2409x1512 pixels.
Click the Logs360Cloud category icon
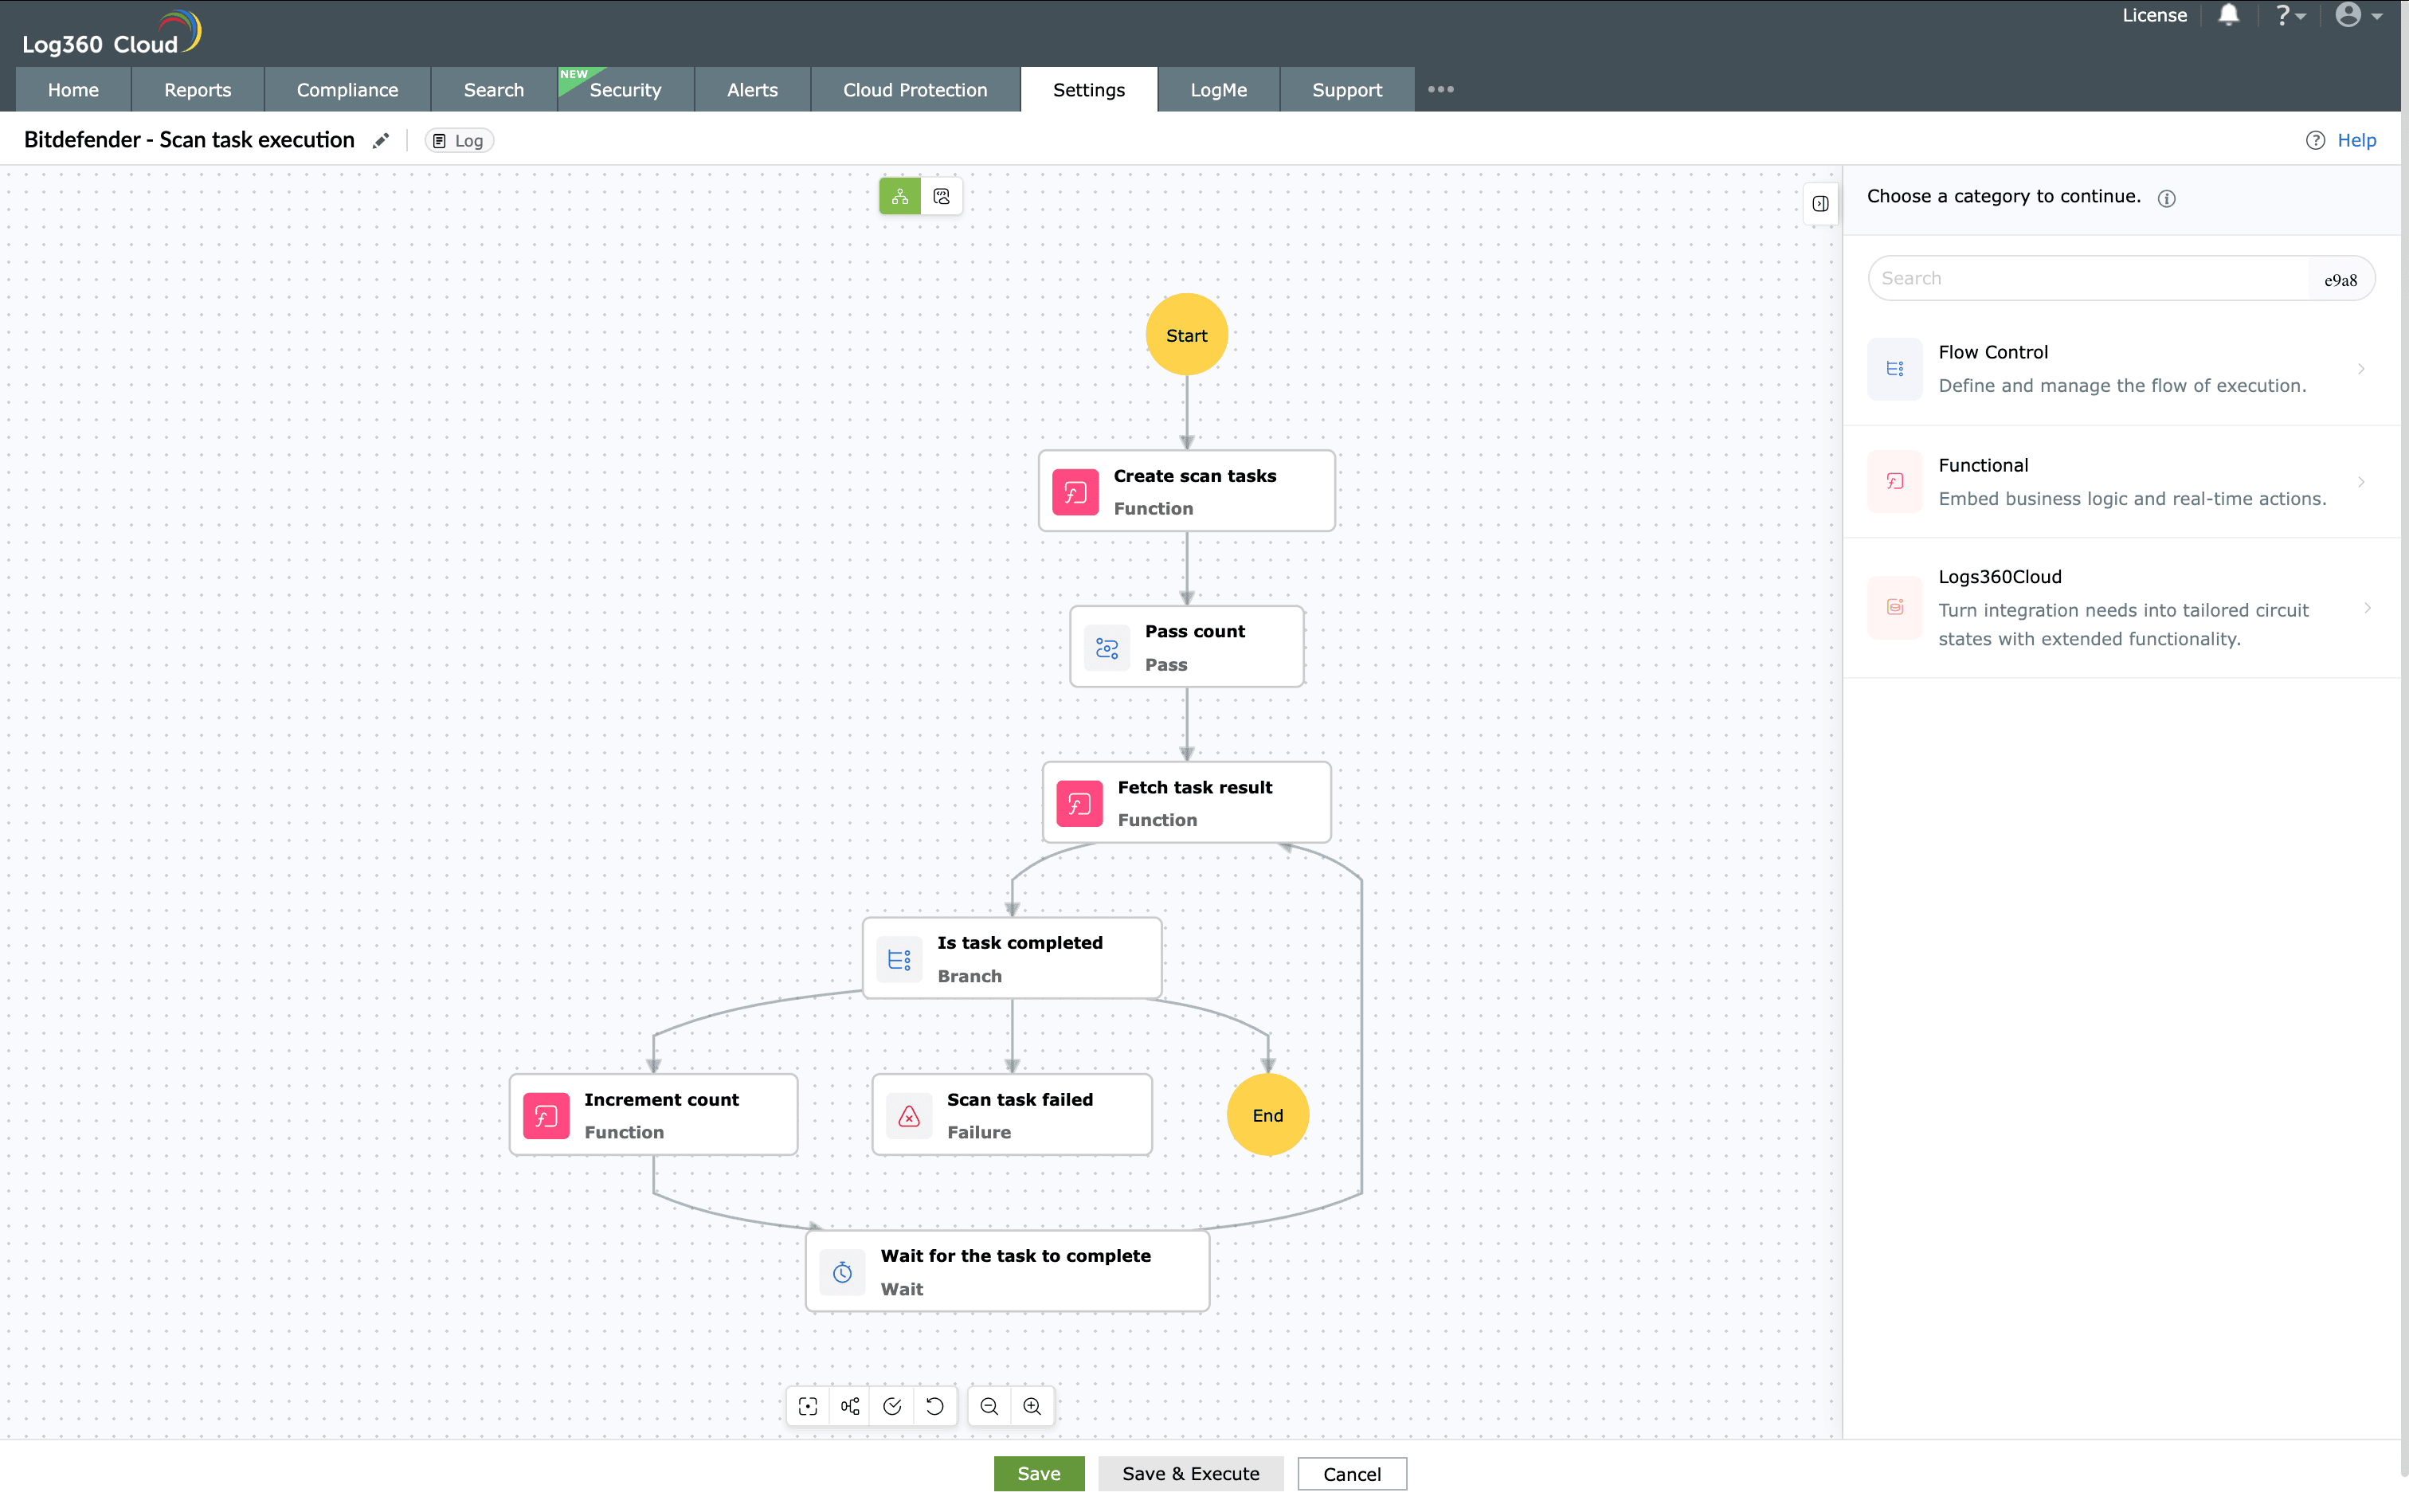pos(1894,608)
